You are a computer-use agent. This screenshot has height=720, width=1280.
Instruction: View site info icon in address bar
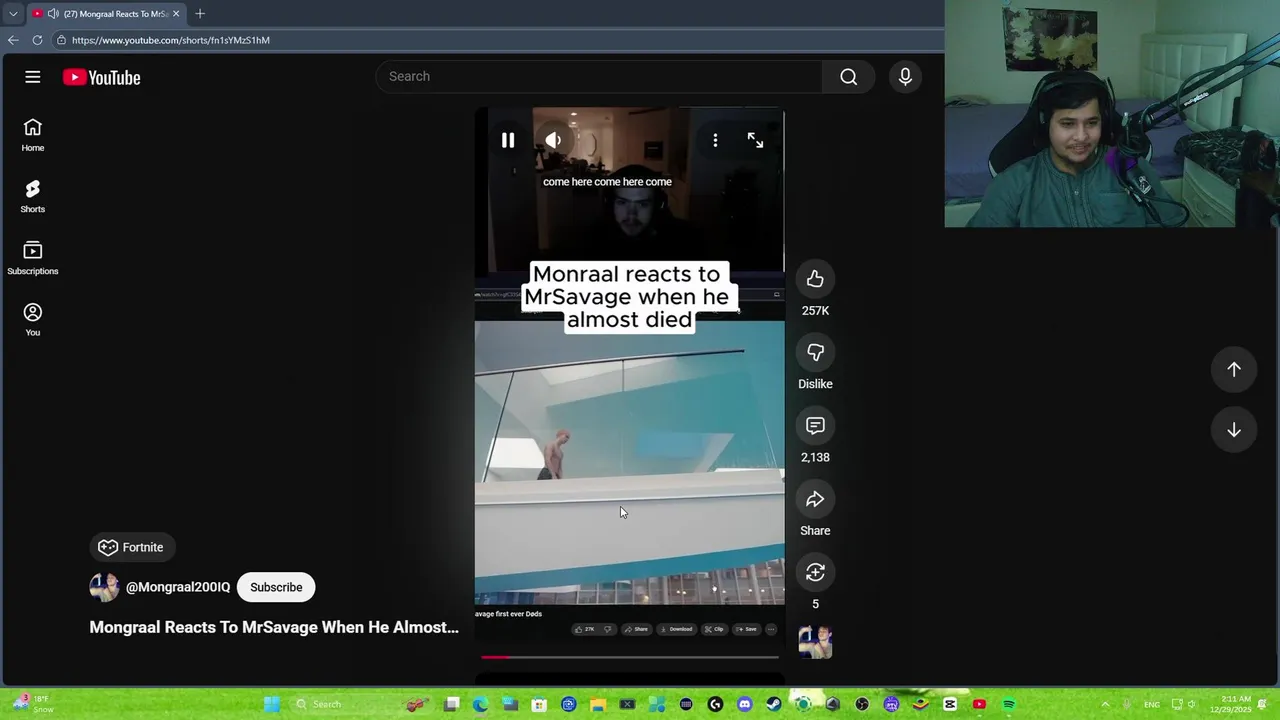[61, 40]
